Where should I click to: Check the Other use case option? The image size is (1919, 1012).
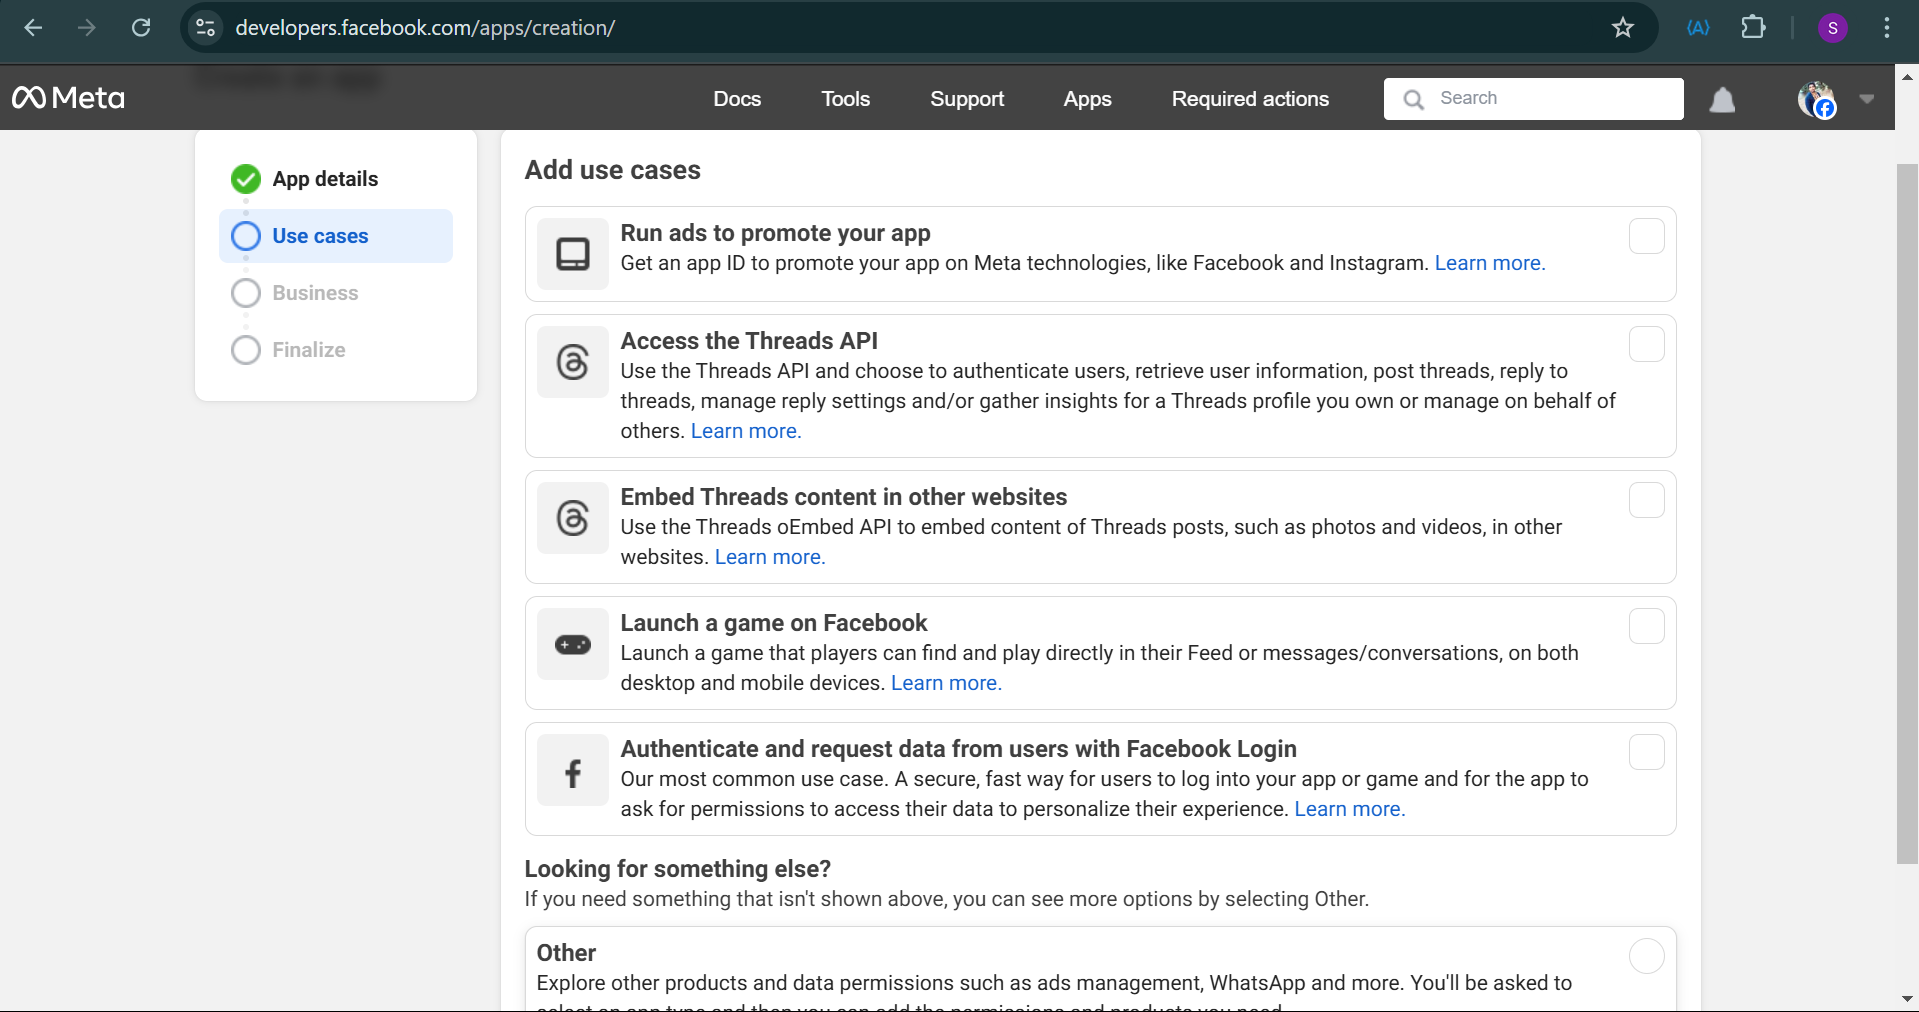(x=1646, y=956)
